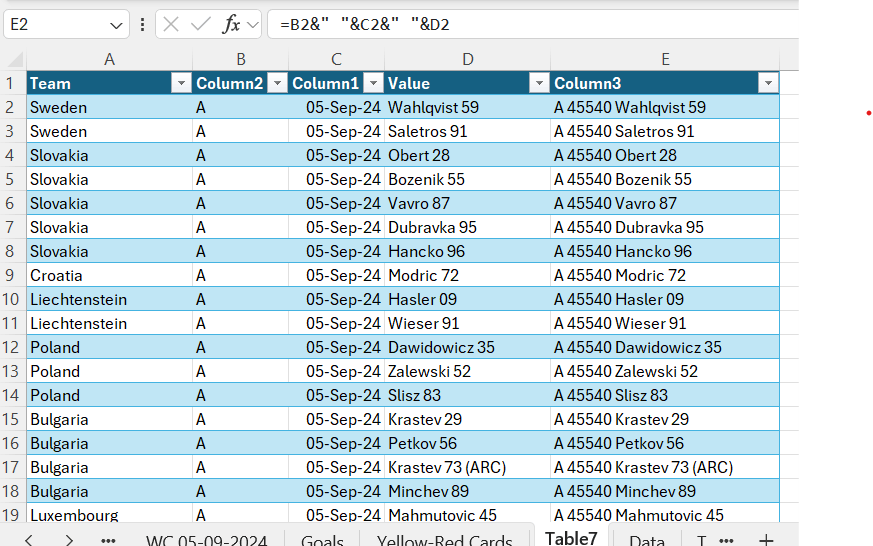873x546 pixels.
Task: Select row 2 header
Action: (11, 107)
